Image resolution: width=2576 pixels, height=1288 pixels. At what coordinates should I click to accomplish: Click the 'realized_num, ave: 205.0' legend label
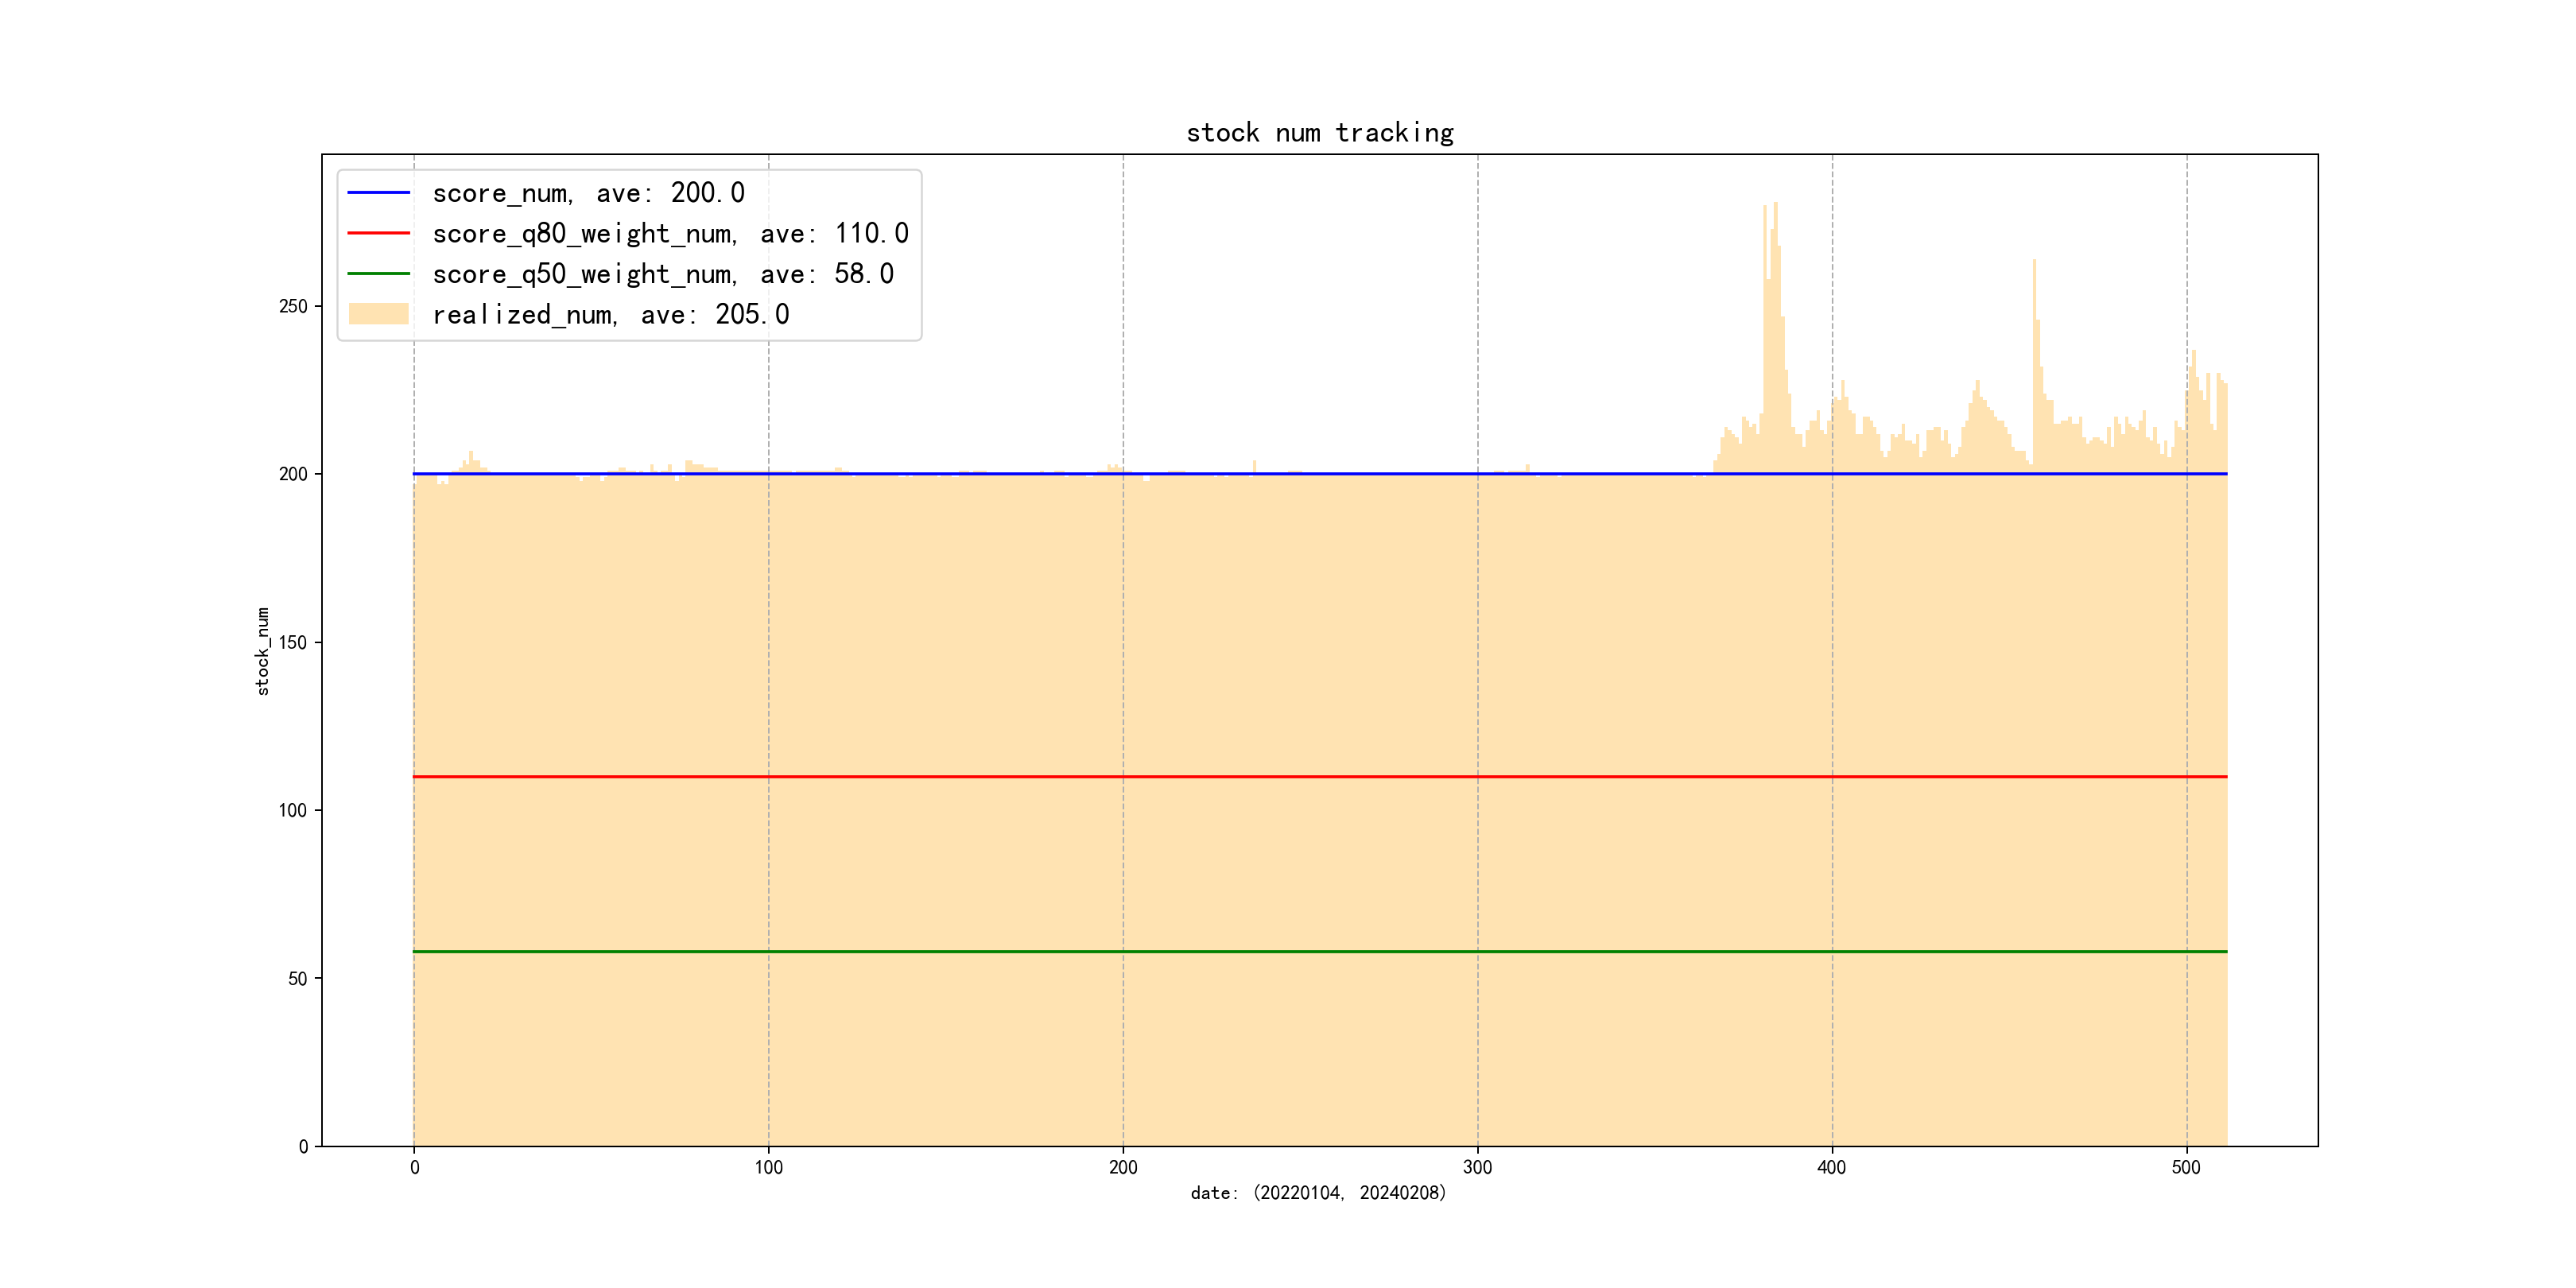click(x=610, y=315)
